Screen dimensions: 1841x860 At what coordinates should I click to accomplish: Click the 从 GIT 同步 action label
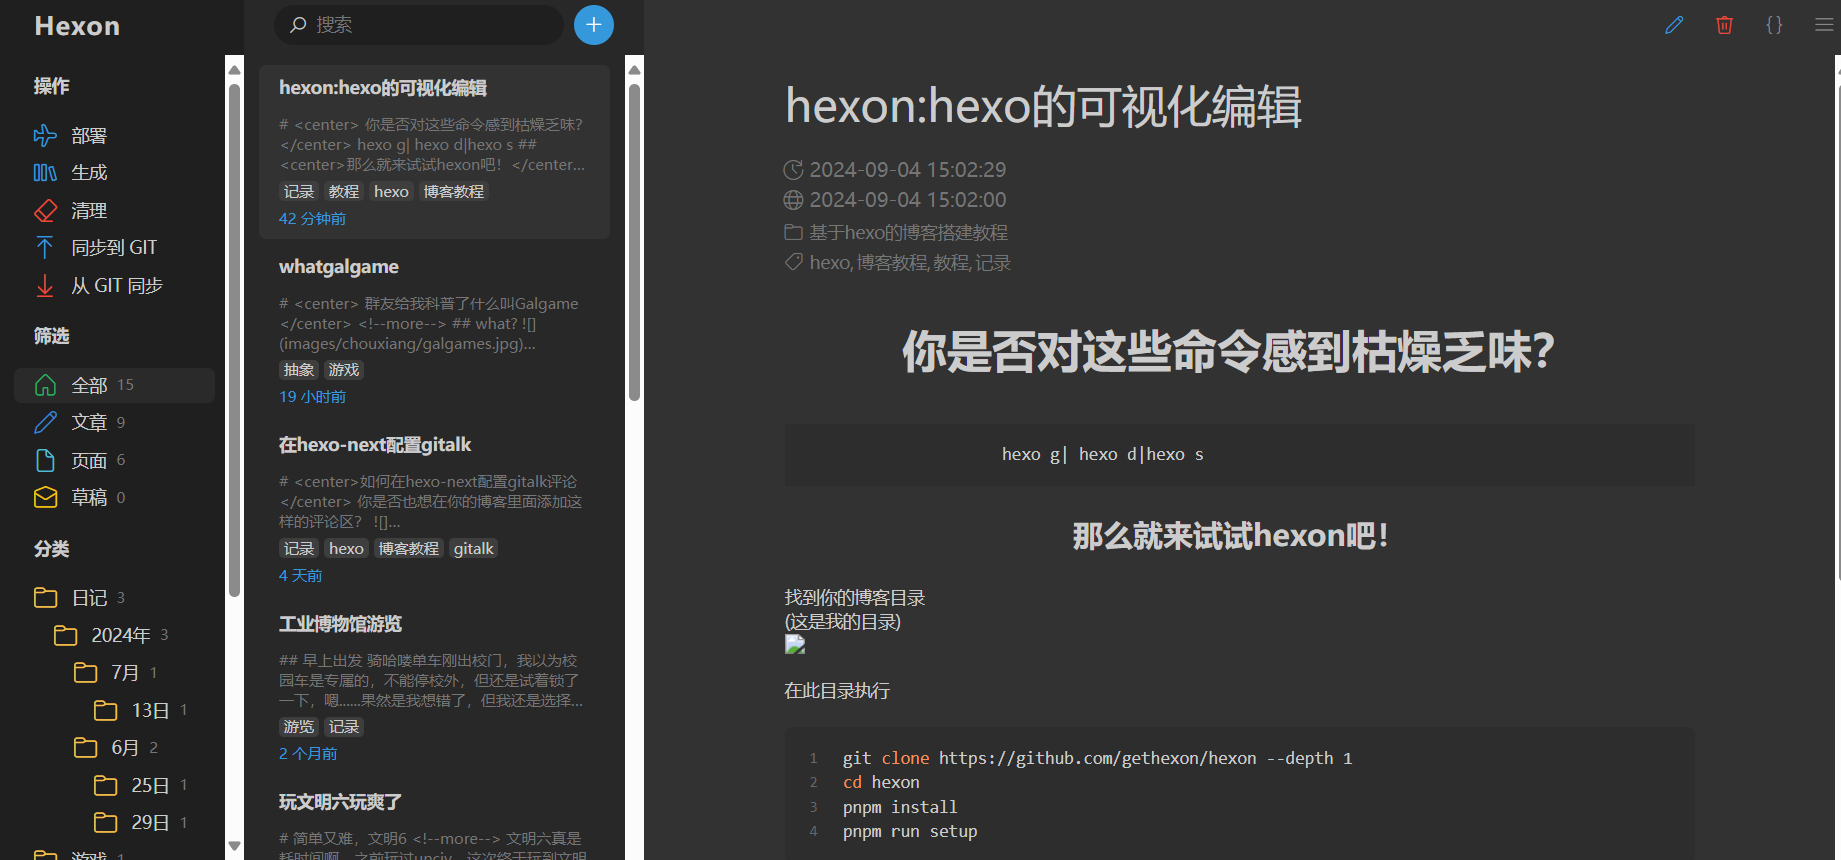click(x=116, y=286)
